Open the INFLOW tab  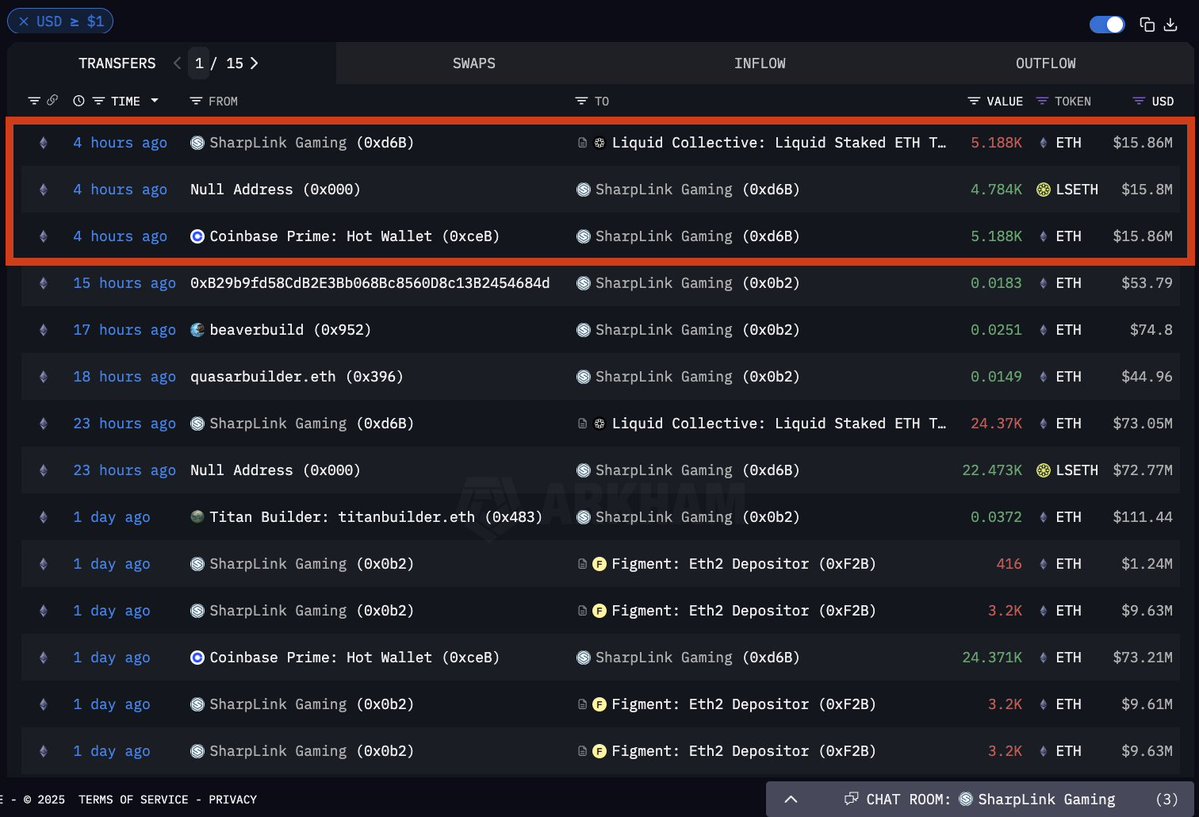click(x=760, y=63)
